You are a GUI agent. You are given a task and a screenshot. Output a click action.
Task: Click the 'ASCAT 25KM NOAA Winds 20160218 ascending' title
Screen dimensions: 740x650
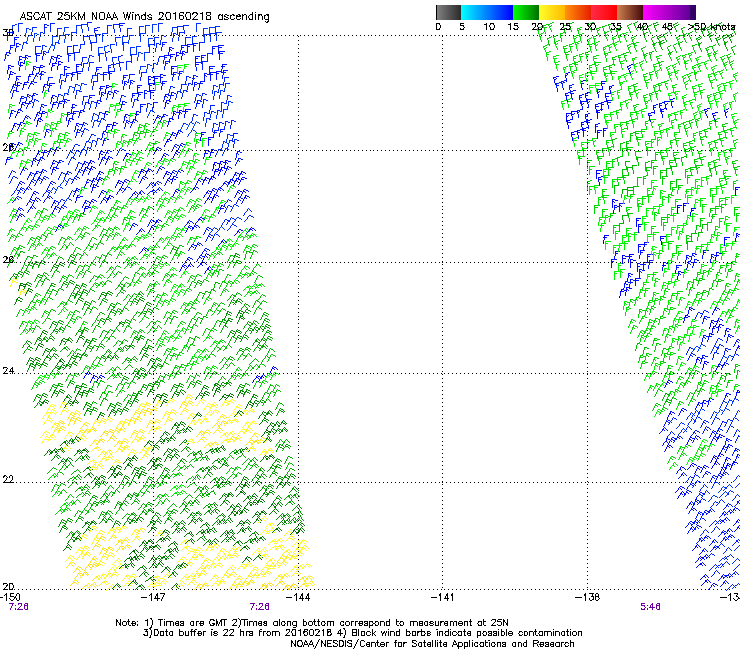[x=144, y=17]
